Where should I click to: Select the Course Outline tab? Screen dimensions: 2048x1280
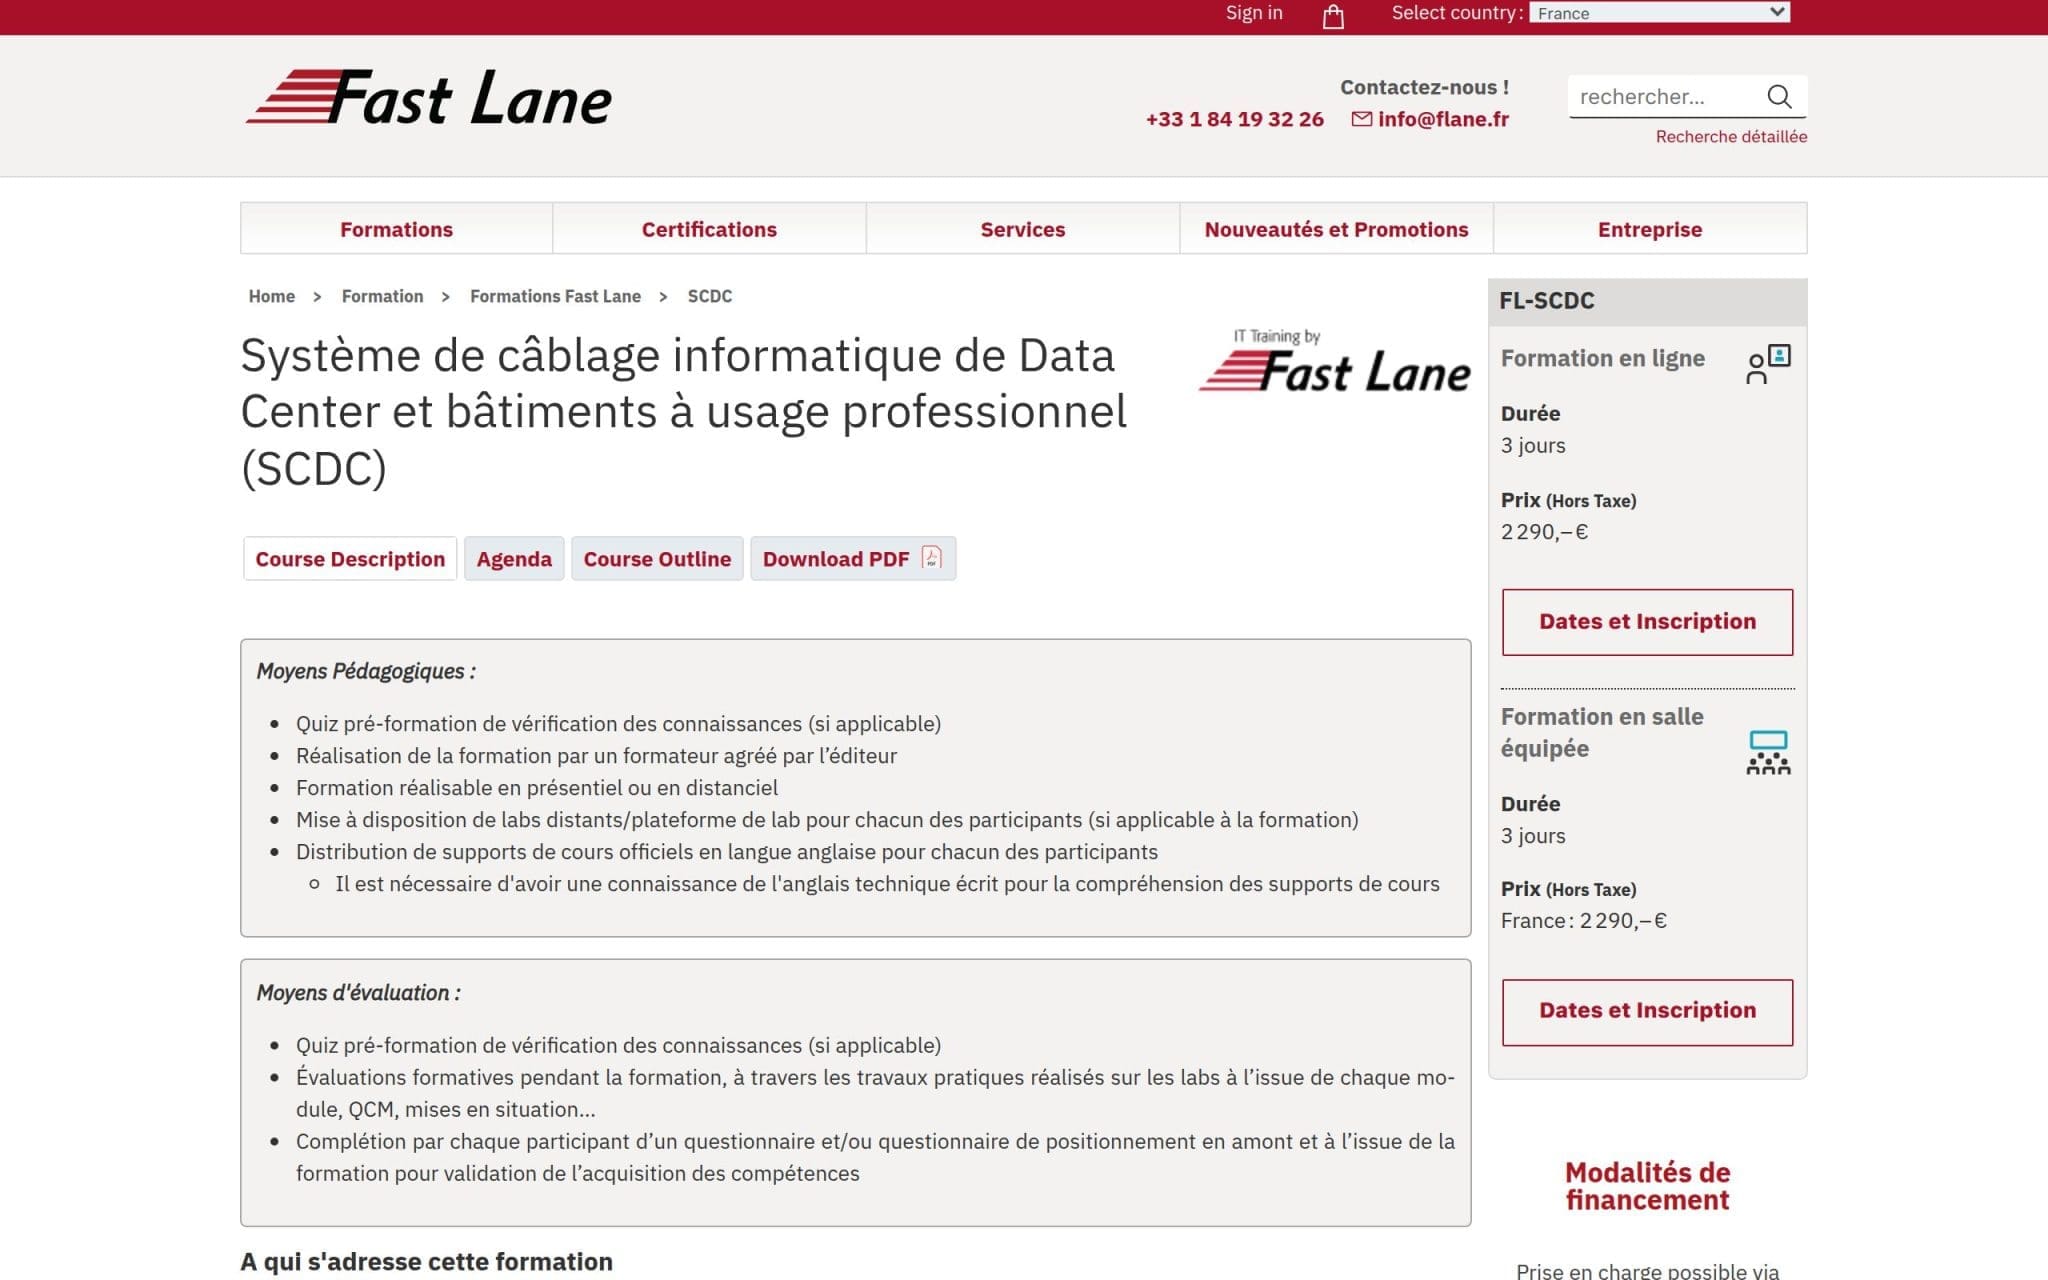tap(657, 559)
